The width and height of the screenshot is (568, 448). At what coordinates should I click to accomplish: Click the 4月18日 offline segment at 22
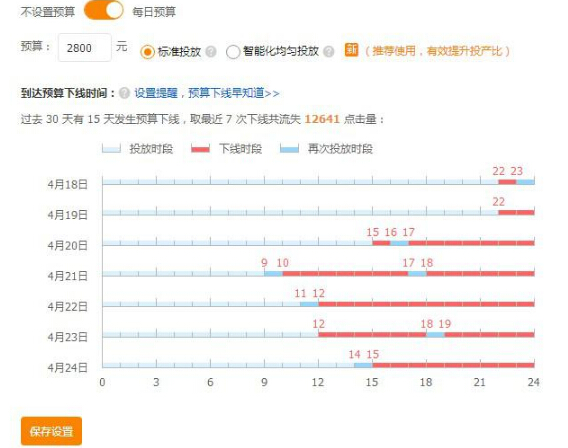coord(507,182)
